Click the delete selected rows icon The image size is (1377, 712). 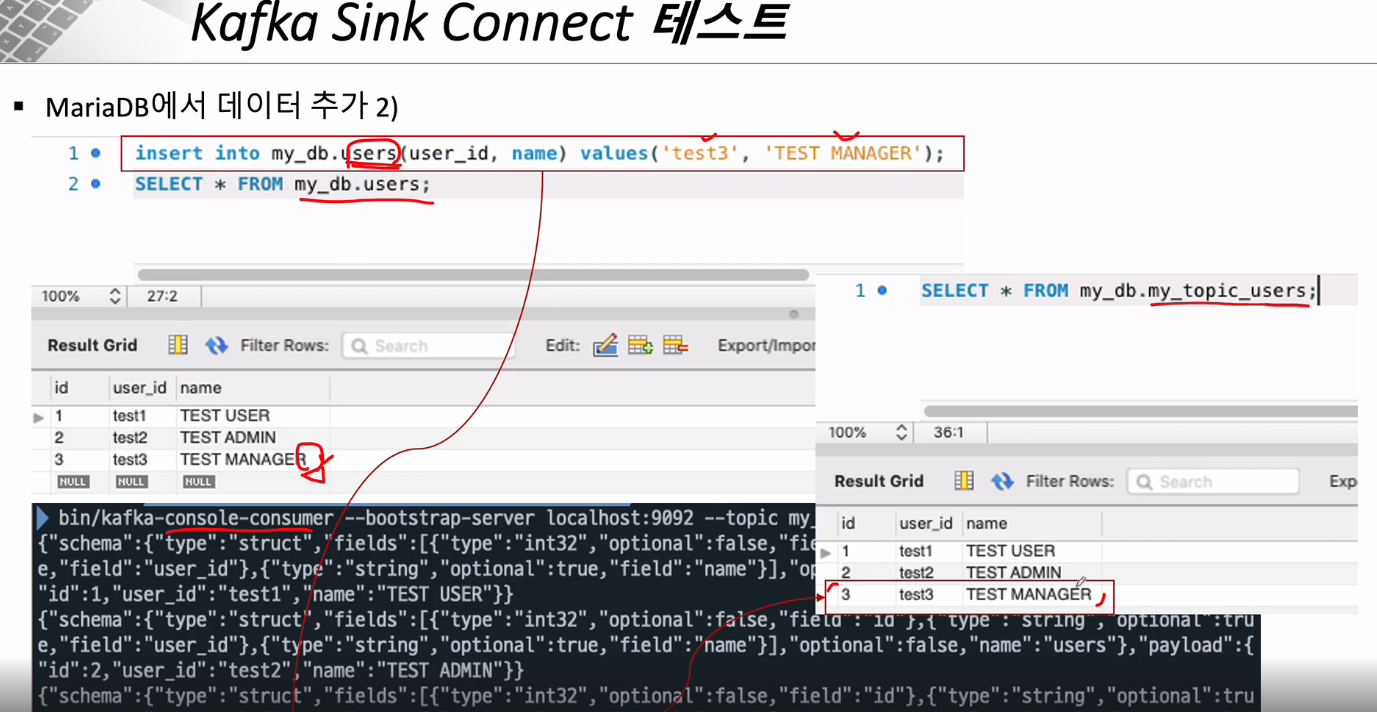pos(675,345)
